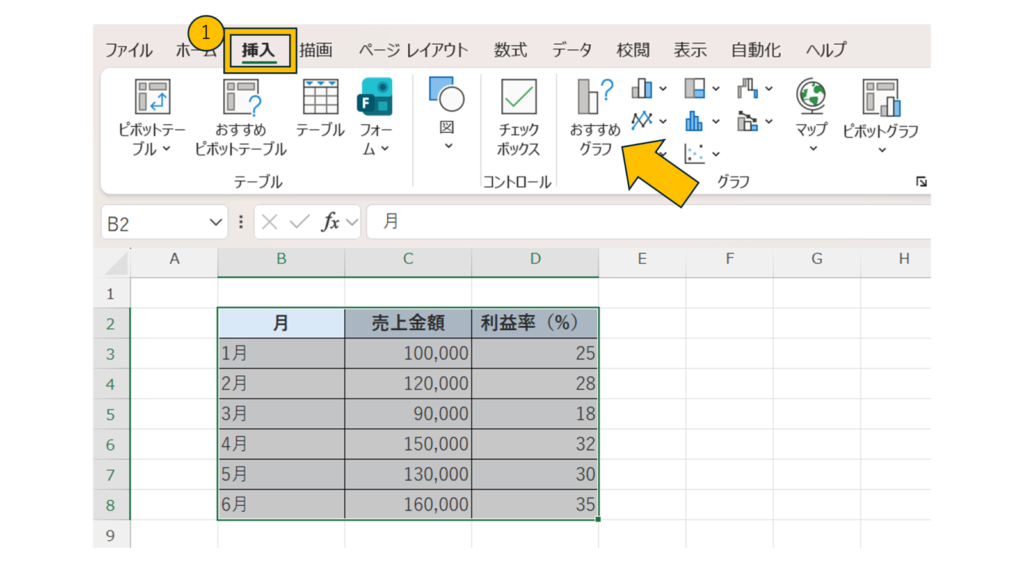This screenshot has width=1024, height=576.
Task: Switch to the 数式 tab
Action: pyautogui.click(x=510, y=50)
